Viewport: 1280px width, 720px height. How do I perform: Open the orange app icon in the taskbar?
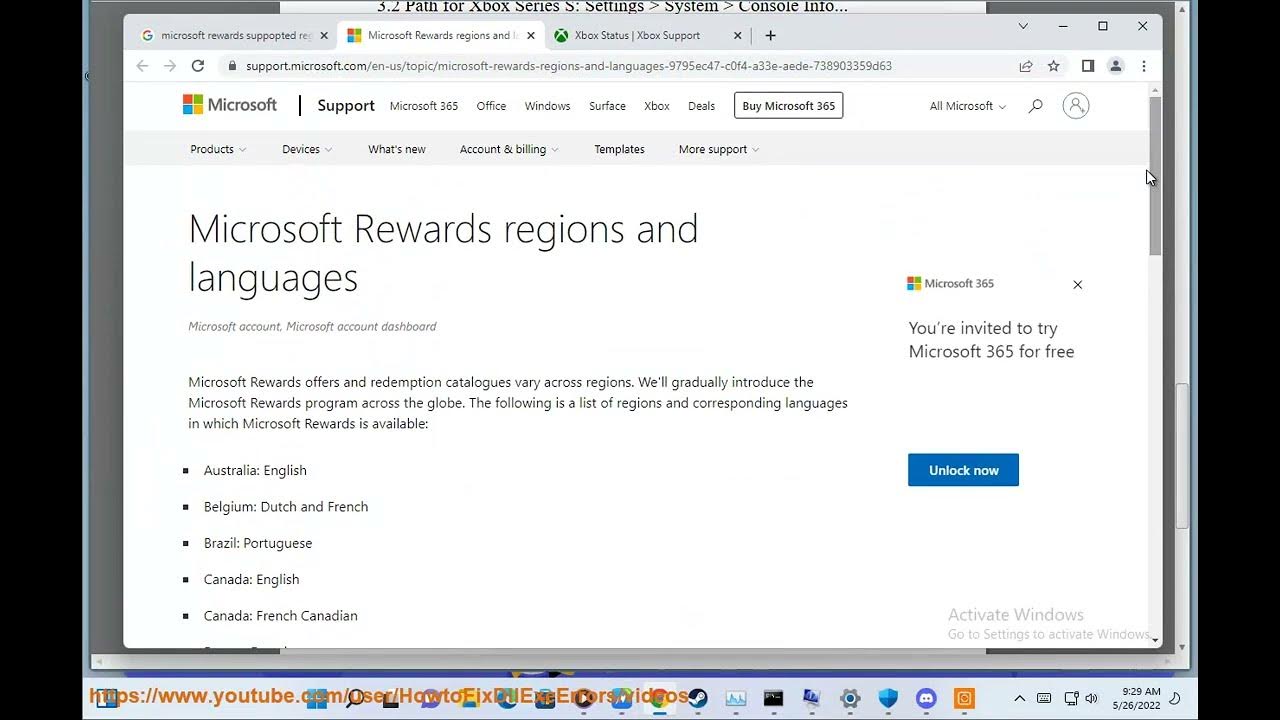pyautogui.click(x=964, y=698)
